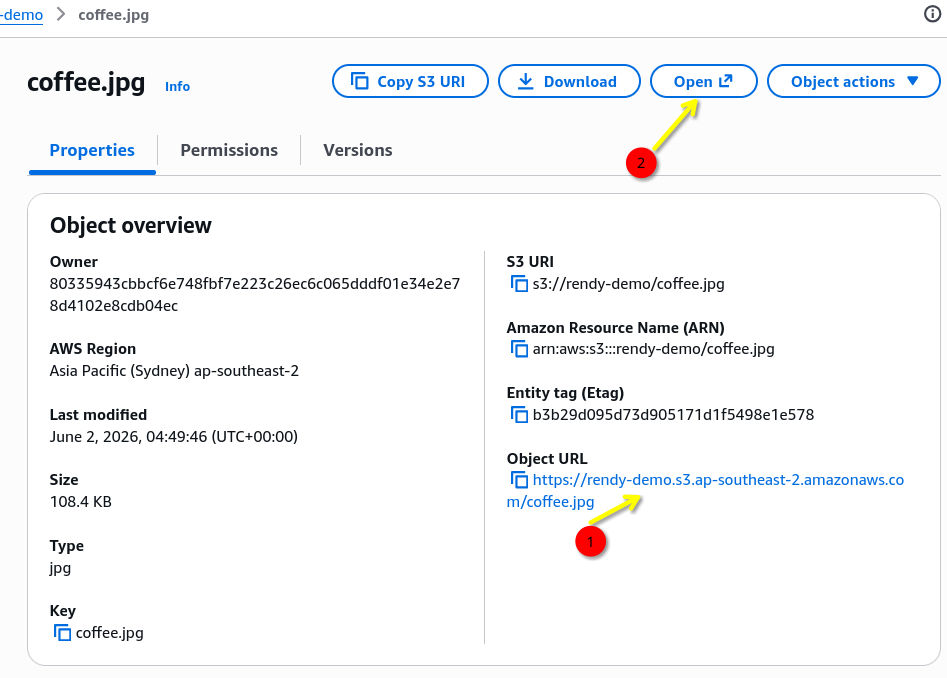Click the Object overview heading
The height and width of the screenshot is (678, 947).
pos(131,225)
